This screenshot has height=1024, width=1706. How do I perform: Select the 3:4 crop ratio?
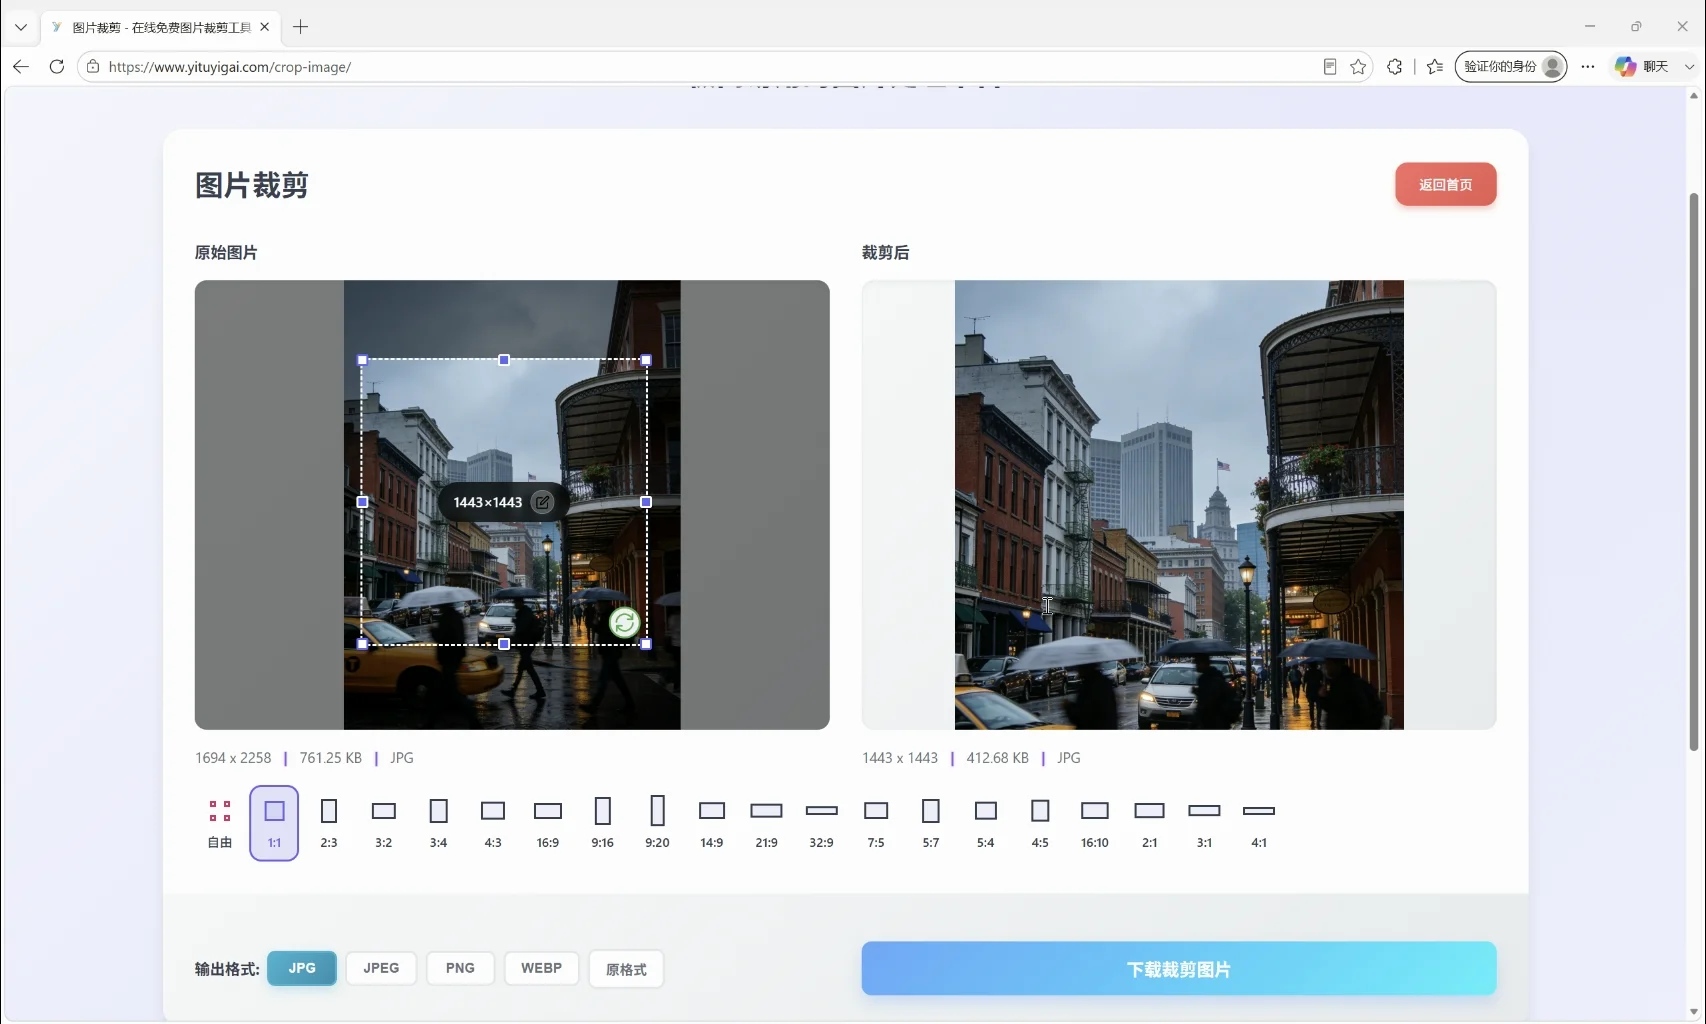(x=438, y=823)
